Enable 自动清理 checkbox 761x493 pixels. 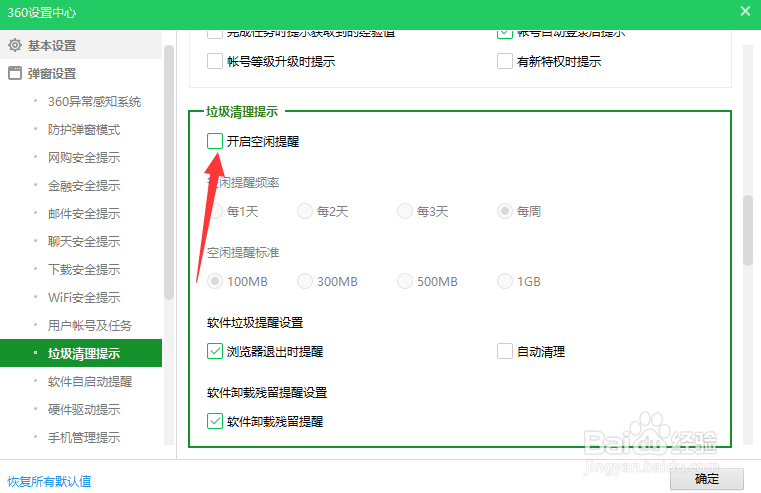pyautogui.click(x=505, y=351)
